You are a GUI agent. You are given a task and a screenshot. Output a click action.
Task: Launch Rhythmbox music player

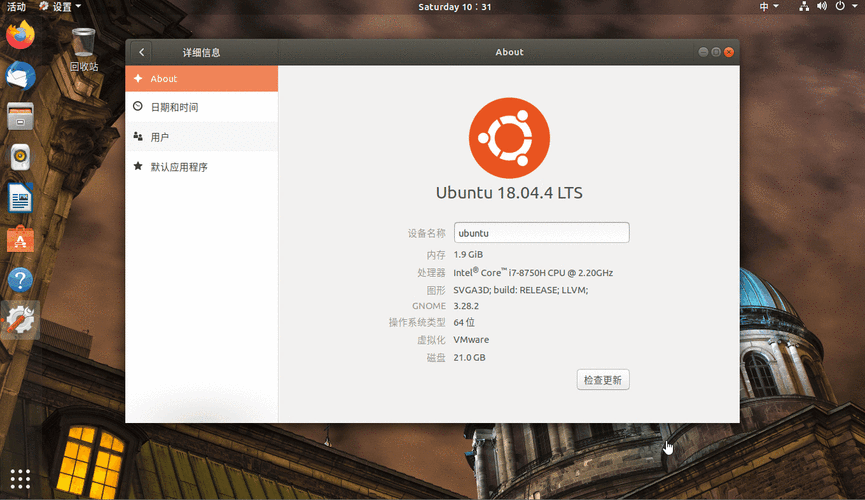pyautogui.click(x=20, y=157)
